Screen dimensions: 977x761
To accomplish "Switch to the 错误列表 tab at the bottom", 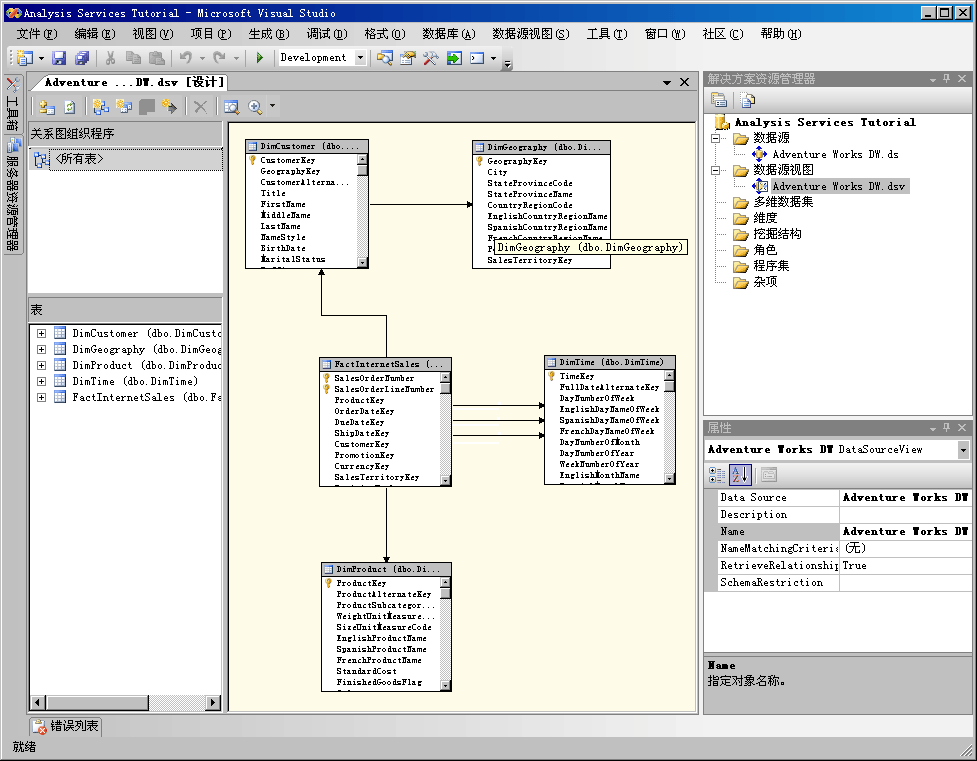I will (x=66, y=726).
